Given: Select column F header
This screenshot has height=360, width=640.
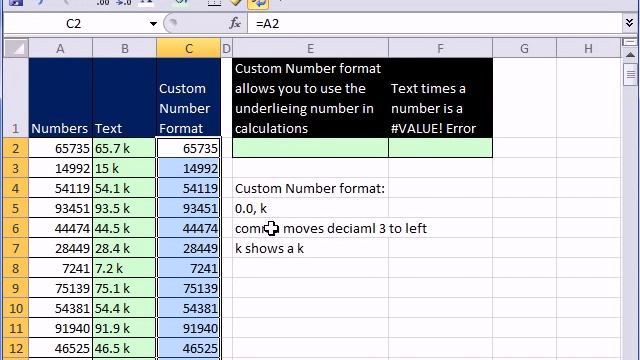Looking at the screenshot, I should [440, 49].
